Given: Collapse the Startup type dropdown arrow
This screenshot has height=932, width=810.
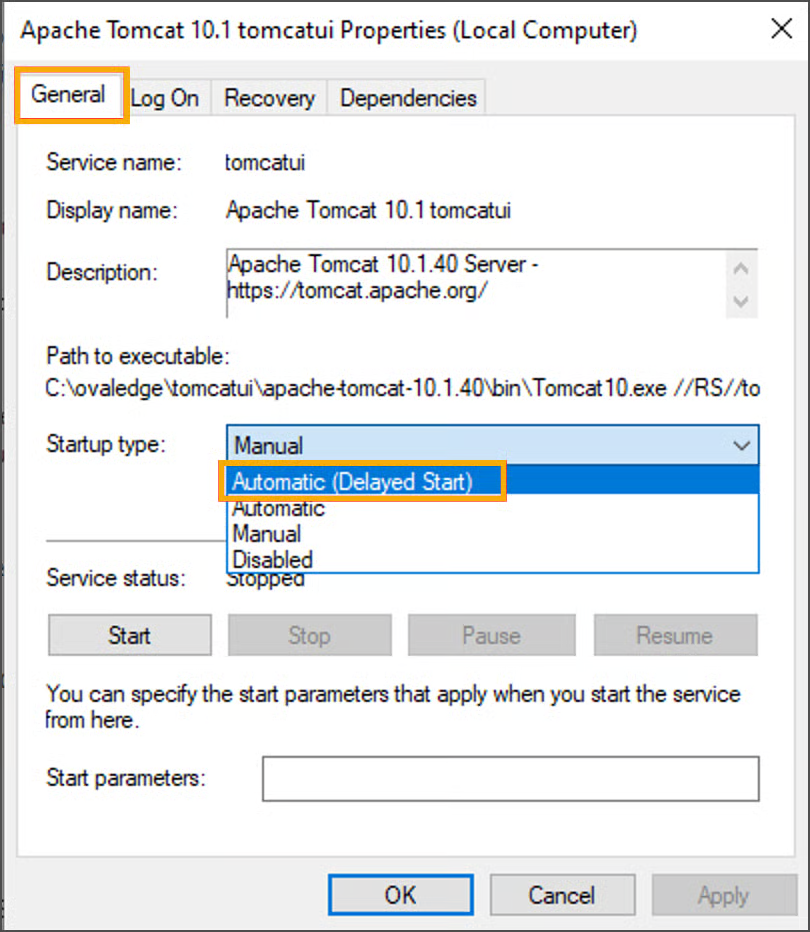Looking at the screenshot, I should pyautogui.click(x=741, y=445).
